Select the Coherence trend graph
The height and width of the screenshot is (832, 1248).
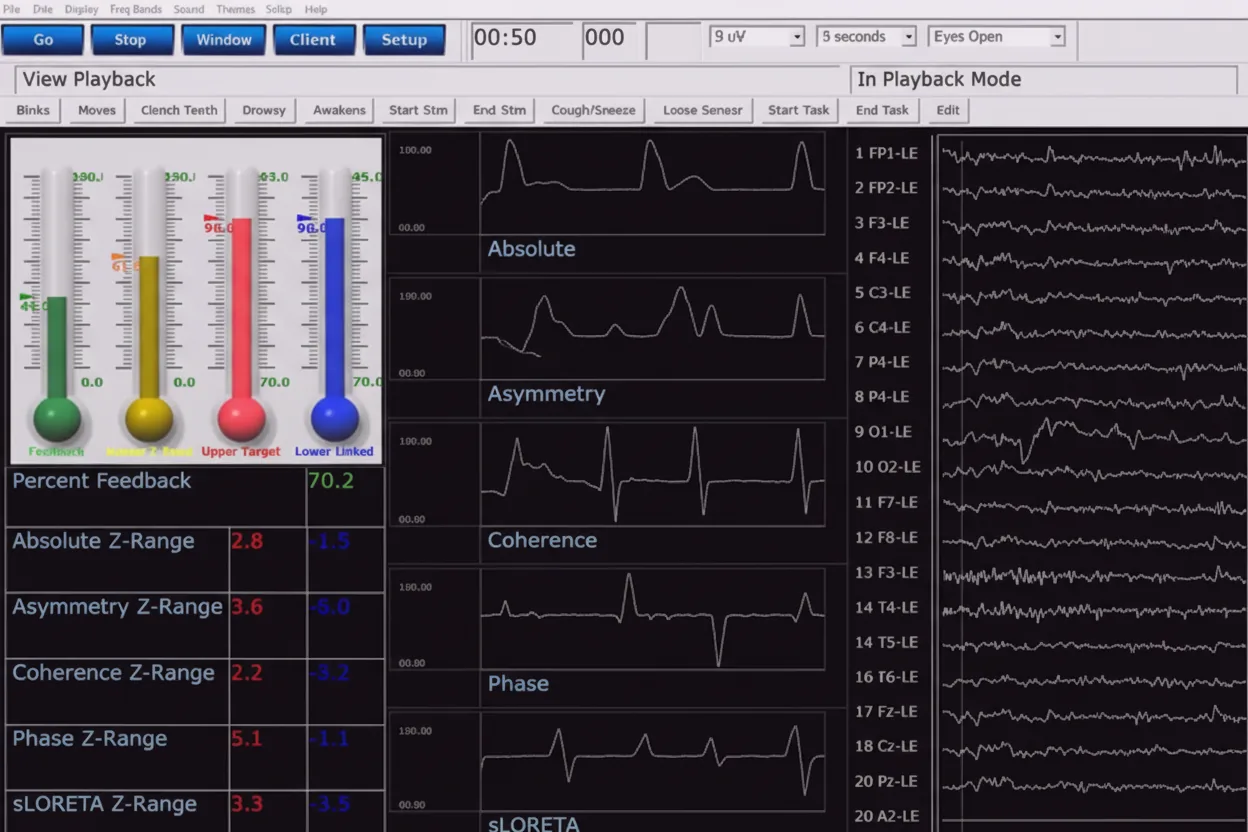click(x=653, y=474)
